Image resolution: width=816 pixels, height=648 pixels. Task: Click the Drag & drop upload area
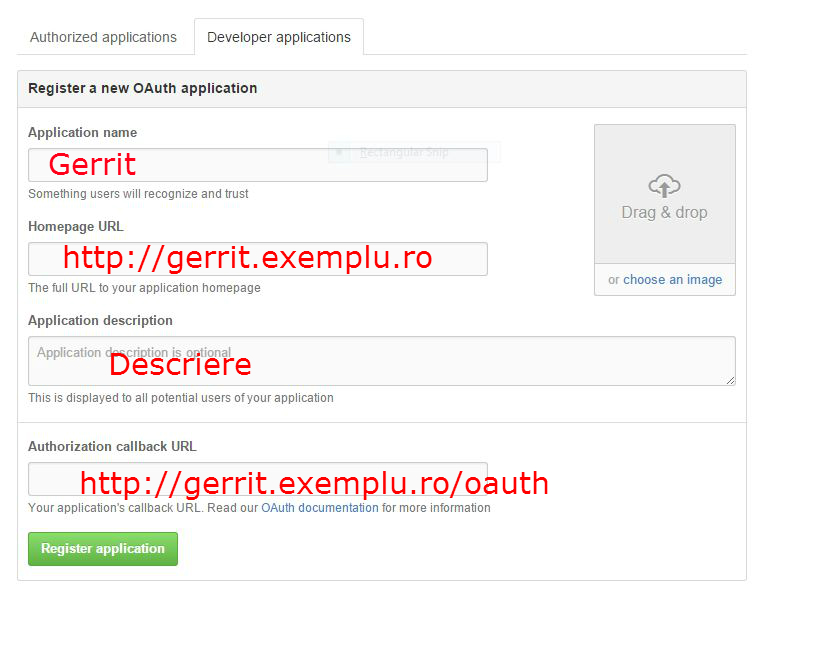point(665,194)
